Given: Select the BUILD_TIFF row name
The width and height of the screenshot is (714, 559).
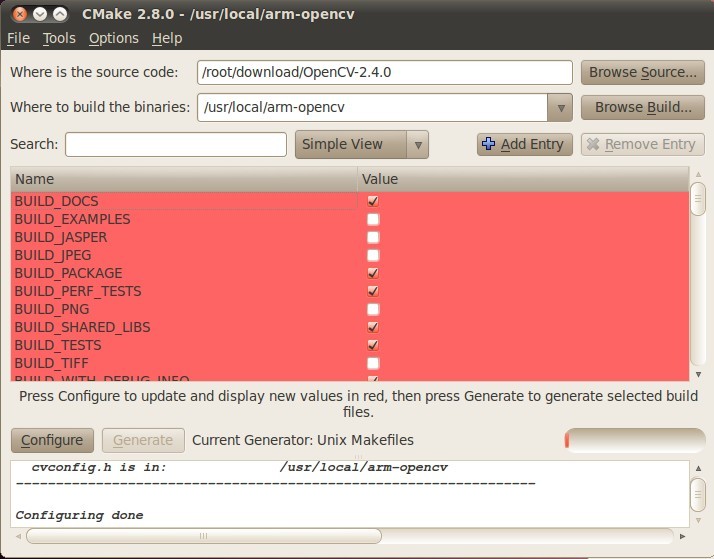Looking at the screenshot, I should [51, 363].
